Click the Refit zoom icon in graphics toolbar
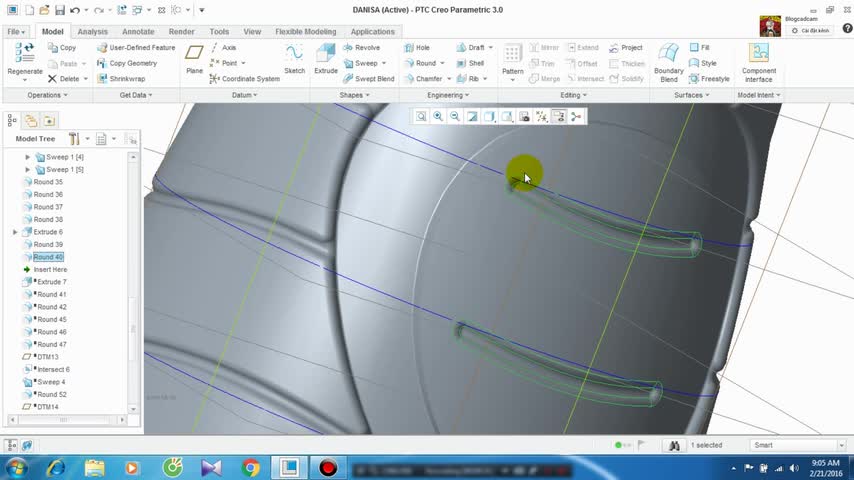The height and width of the screenshot is (480, 854). pos(422,117)
